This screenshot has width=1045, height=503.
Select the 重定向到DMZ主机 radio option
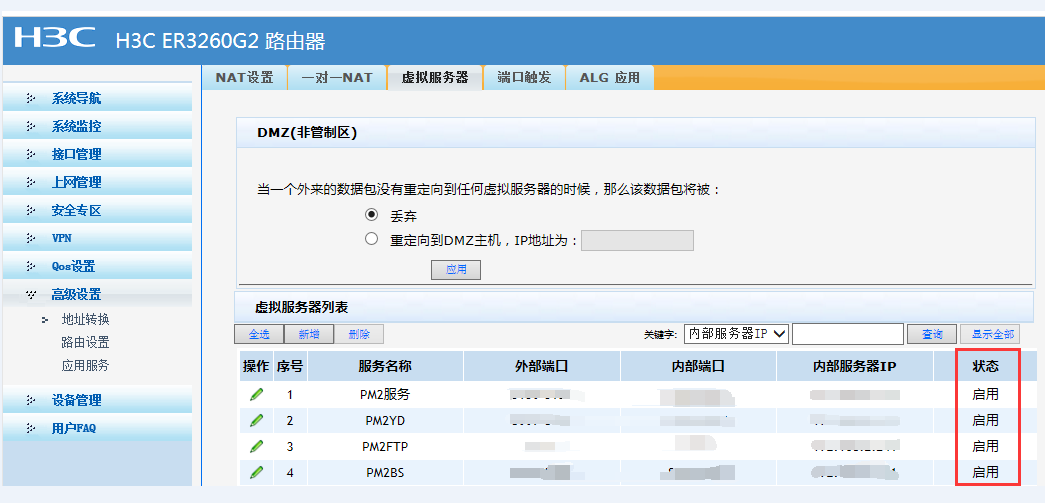[x=371, y=239]
